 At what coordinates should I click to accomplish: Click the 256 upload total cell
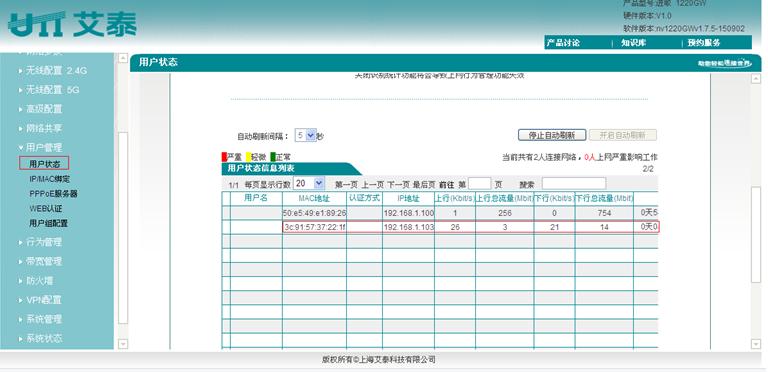[x=504, y=213]
